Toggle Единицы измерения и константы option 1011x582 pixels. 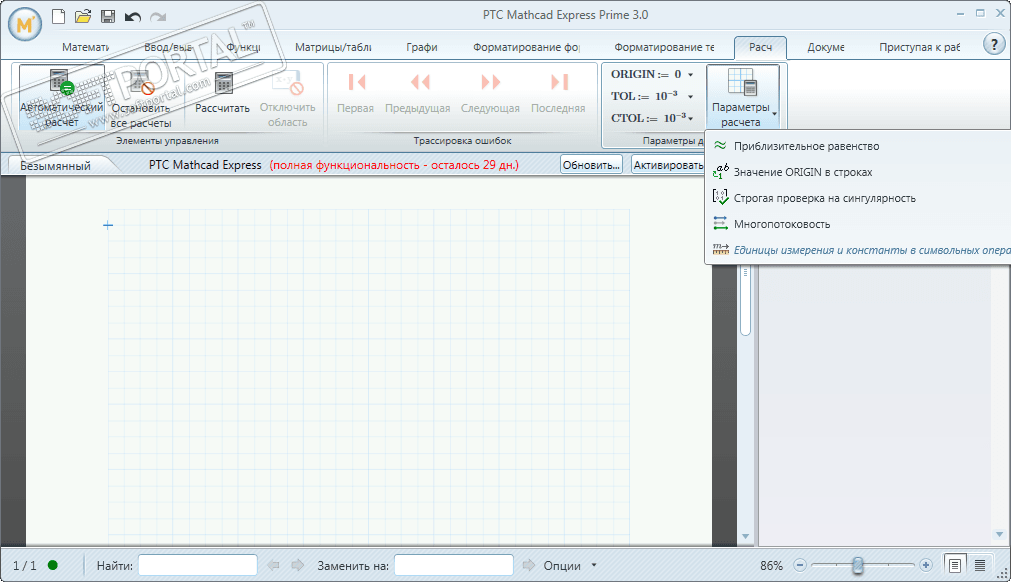click(859, 250)
